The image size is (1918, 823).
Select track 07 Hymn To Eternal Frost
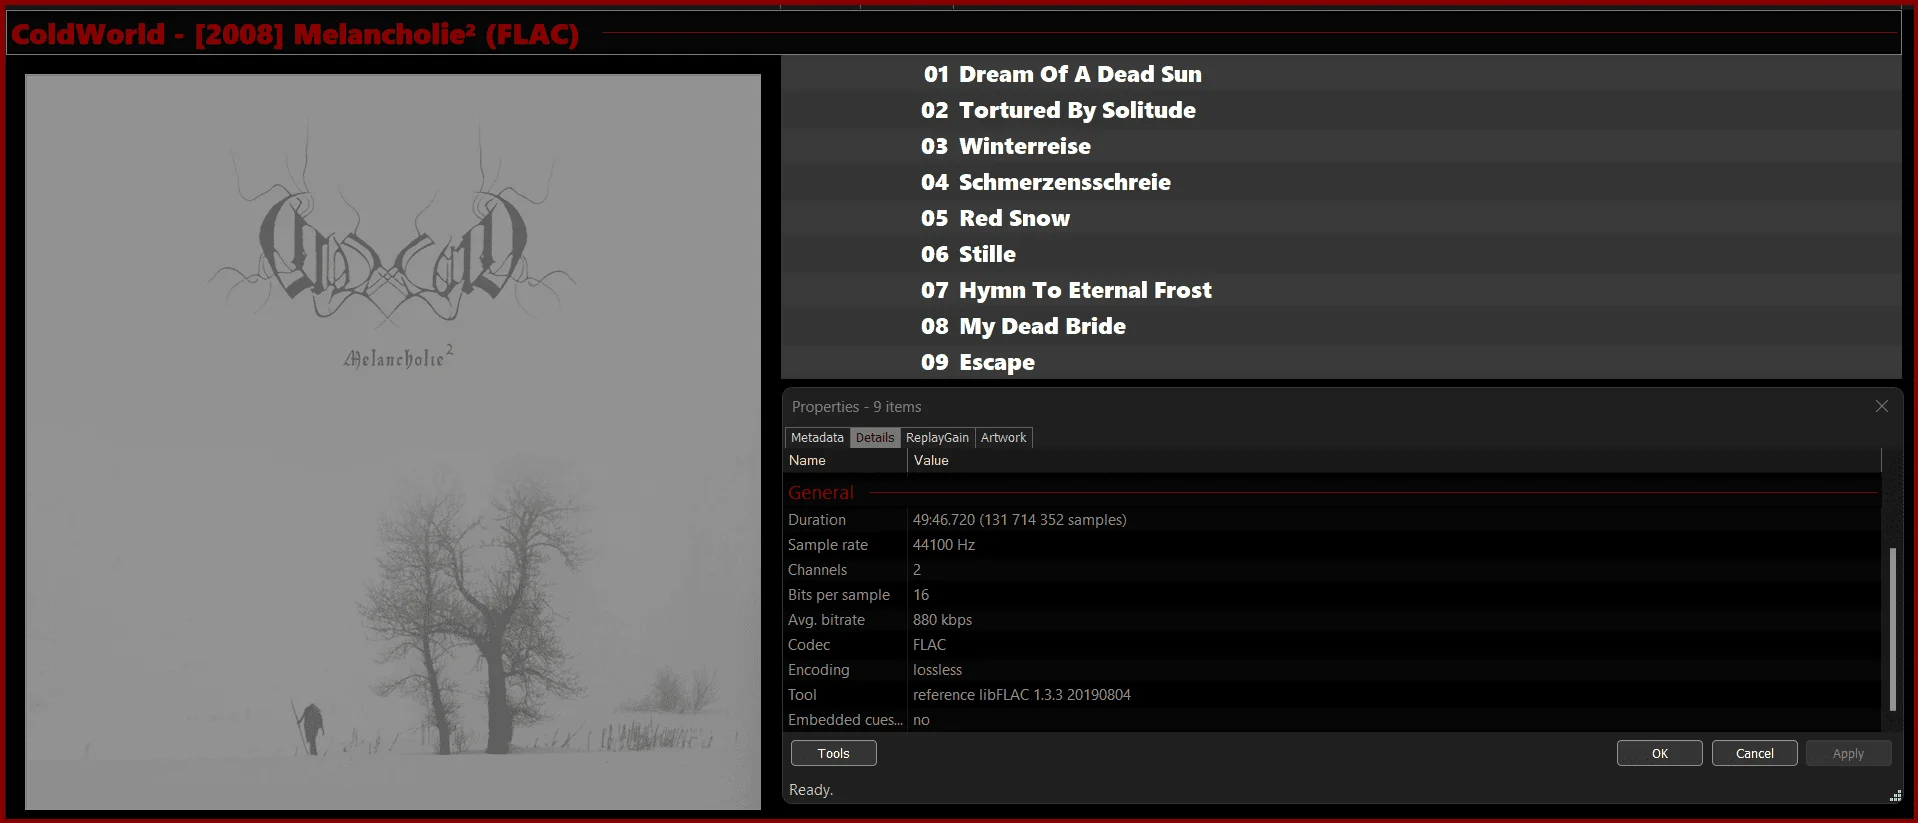1341,290
